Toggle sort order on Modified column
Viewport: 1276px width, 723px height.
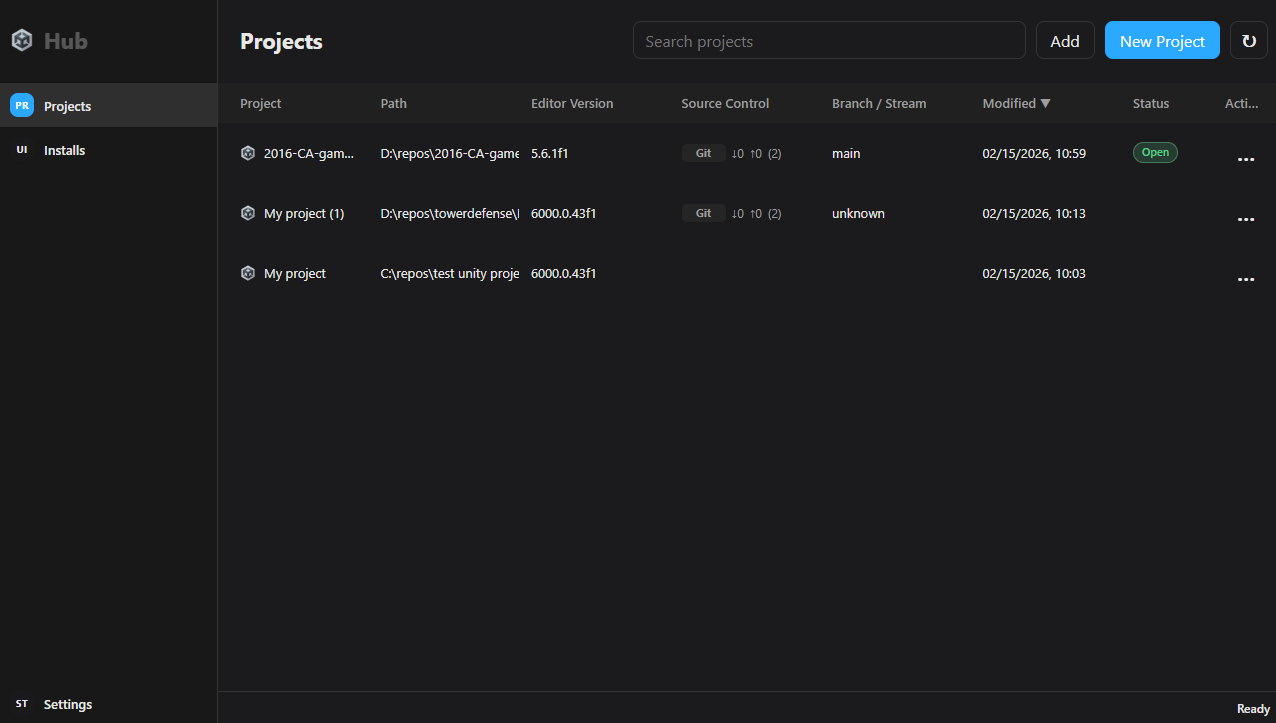tap(1016, 103)
